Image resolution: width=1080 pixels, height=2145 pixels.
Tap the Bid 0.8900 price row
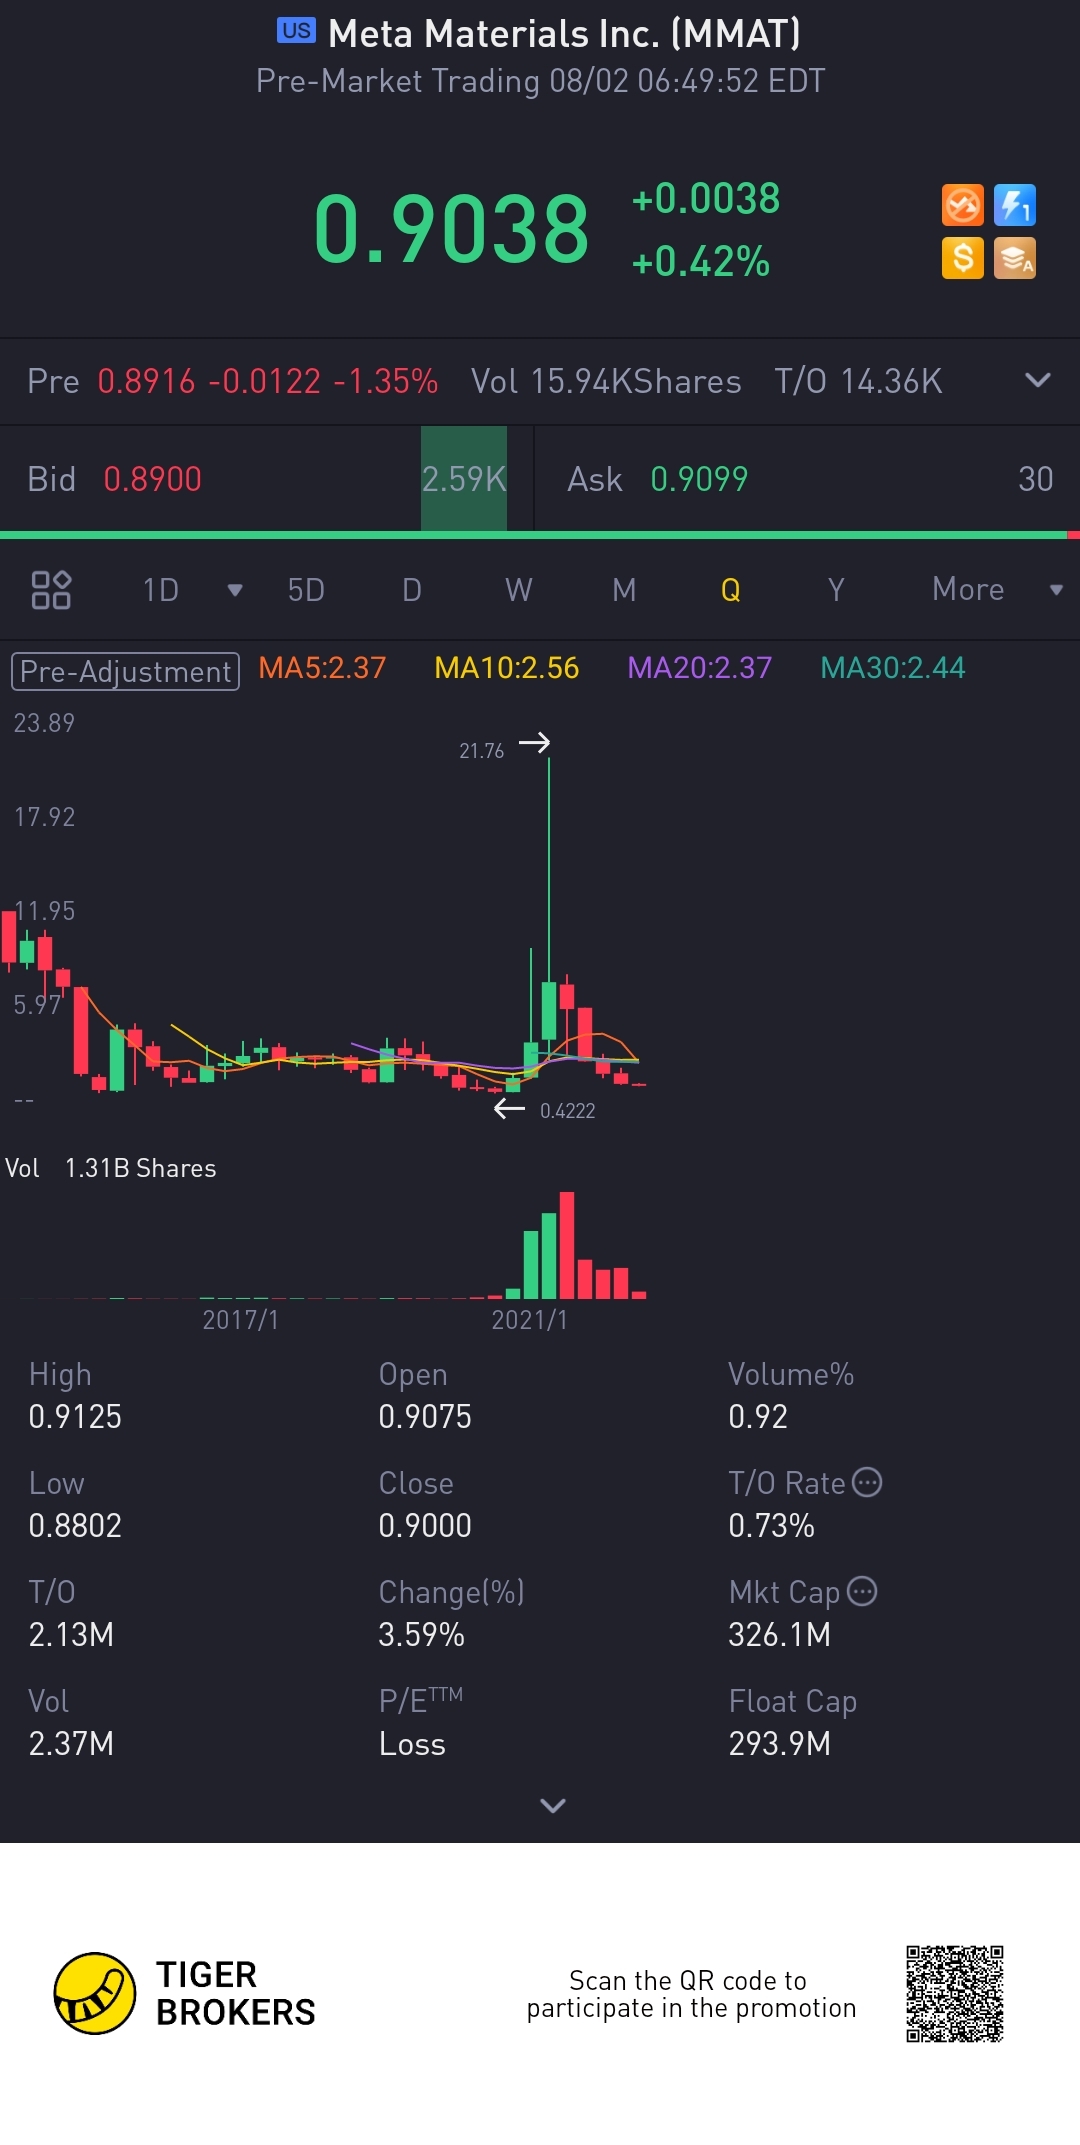(x=267, y=479)
